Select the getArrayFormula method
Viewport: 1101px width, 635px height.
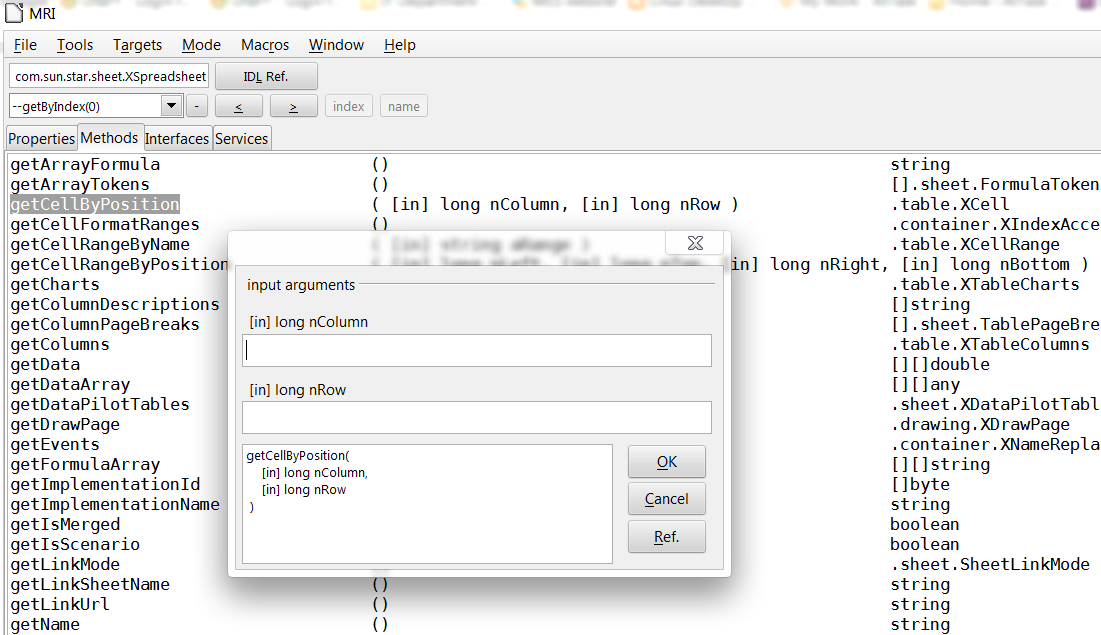pos(85,164)
